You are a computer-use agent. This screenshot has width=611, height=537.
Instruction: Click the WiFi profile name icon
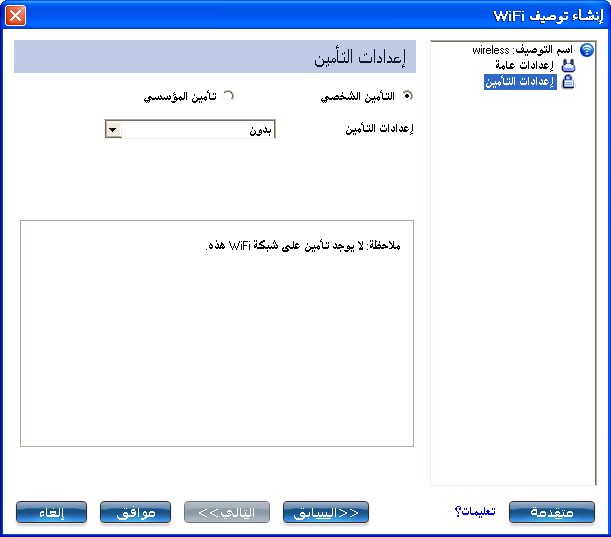pos(586,50)
